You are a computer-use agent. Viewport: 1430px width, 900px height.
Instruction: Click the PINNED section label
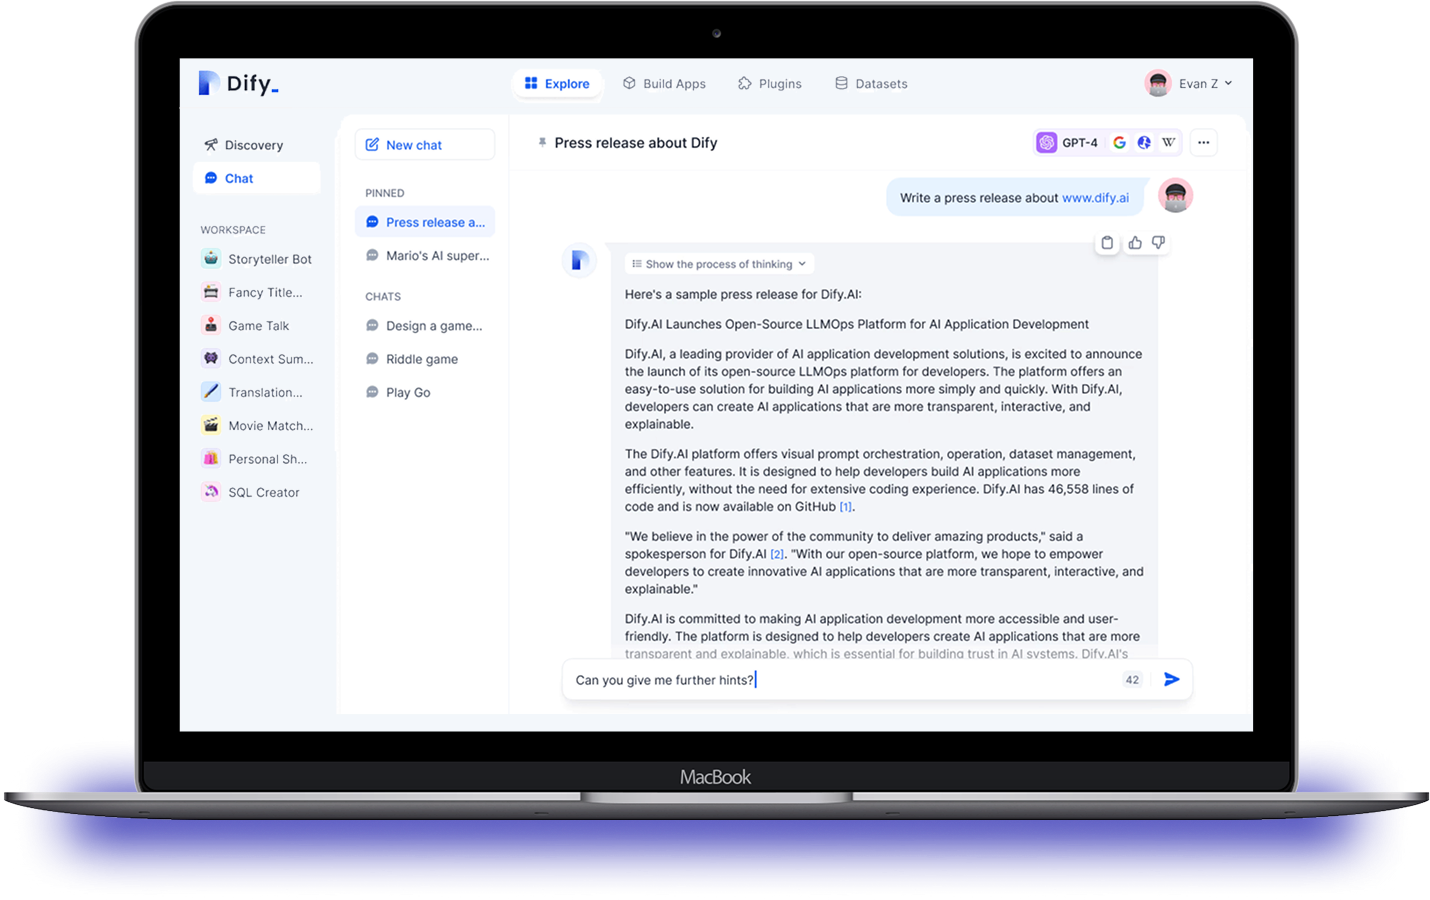point(385,193)
